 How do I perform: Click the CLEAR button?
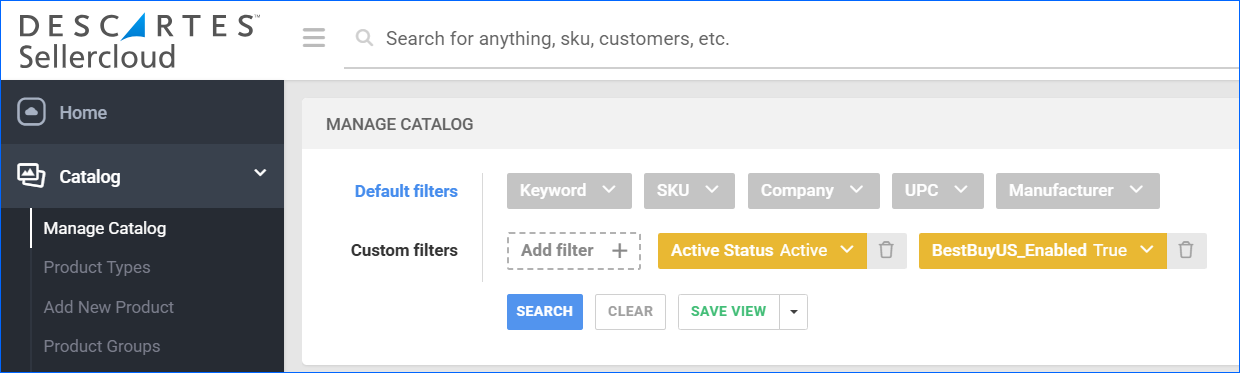(631, 311)
